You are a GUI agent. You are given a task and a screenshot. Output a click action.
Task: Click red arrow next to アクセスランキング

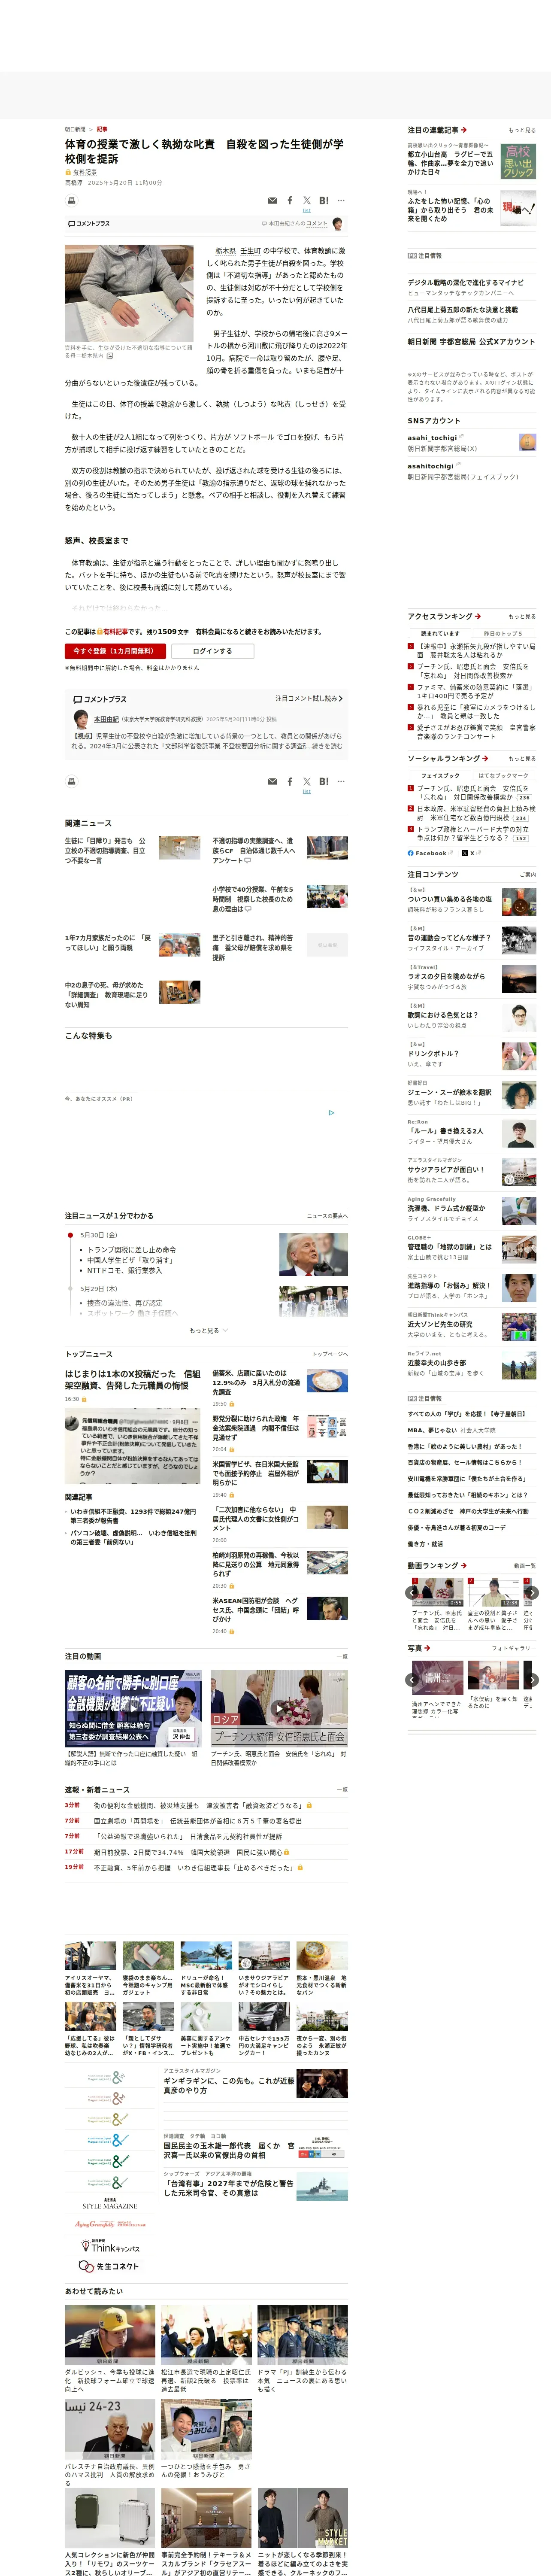[x=478, y=616]
